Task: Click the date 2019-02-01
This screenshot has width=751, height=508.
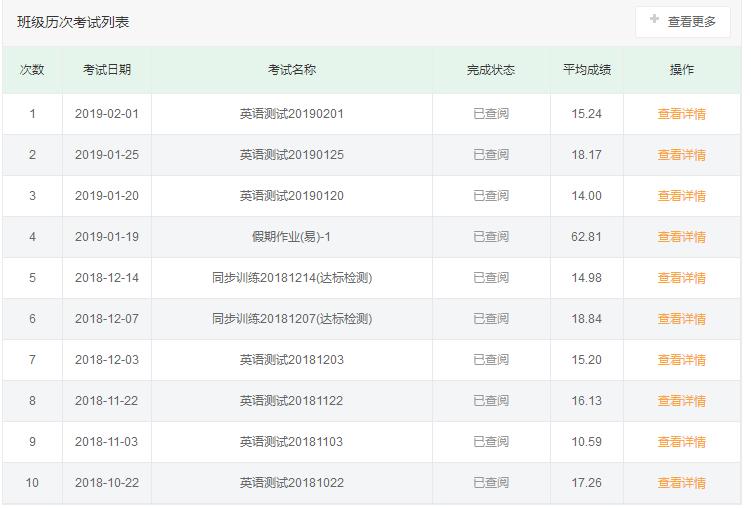Action: [x=107, y=114]
